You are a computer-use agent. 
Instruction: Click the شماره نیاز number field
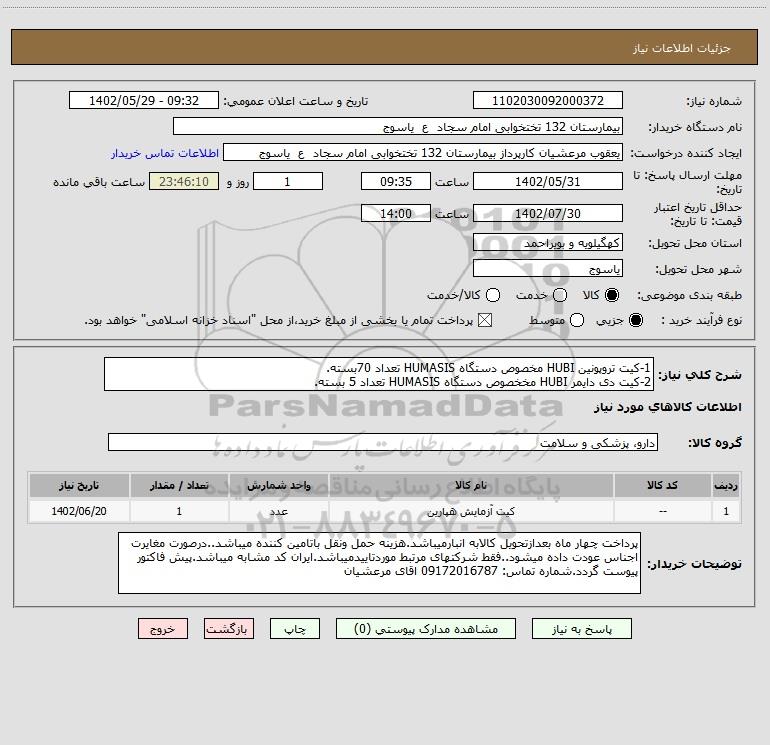tap(547, 101)
